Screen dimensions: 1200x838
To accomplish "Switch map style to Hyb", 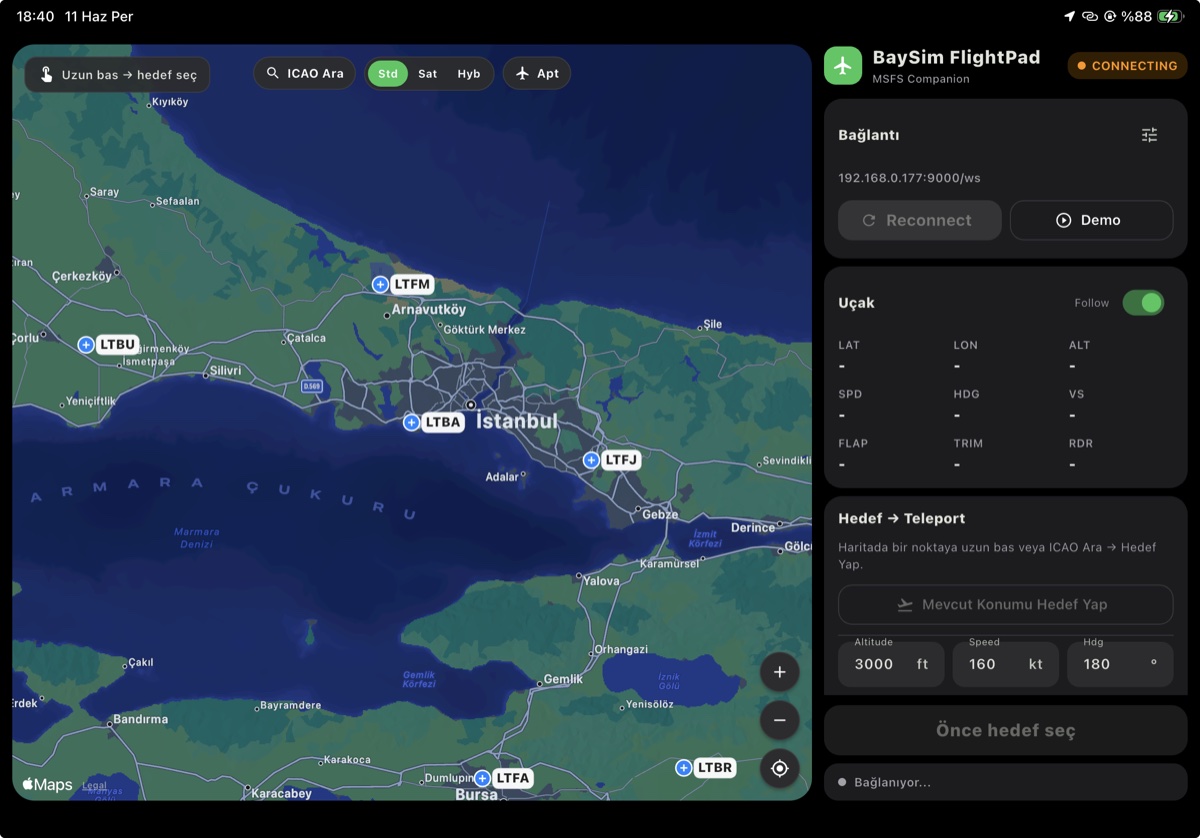I will tap(469, 74).
